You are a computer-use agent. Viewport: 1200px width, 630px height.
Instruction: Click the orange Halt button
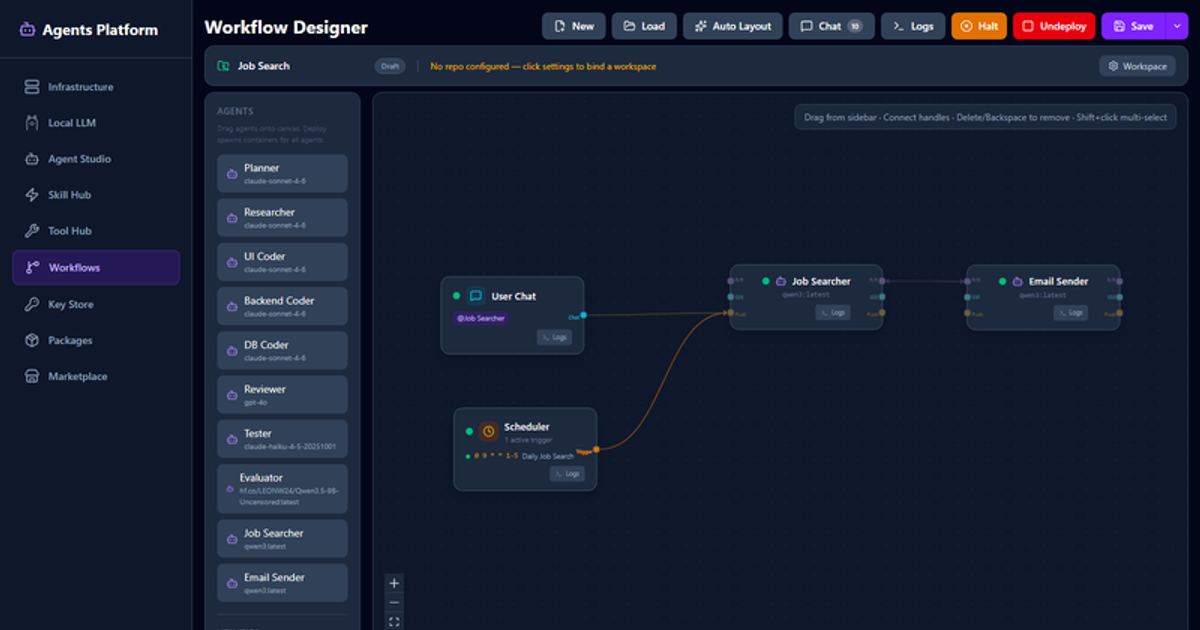coord(979,26)
